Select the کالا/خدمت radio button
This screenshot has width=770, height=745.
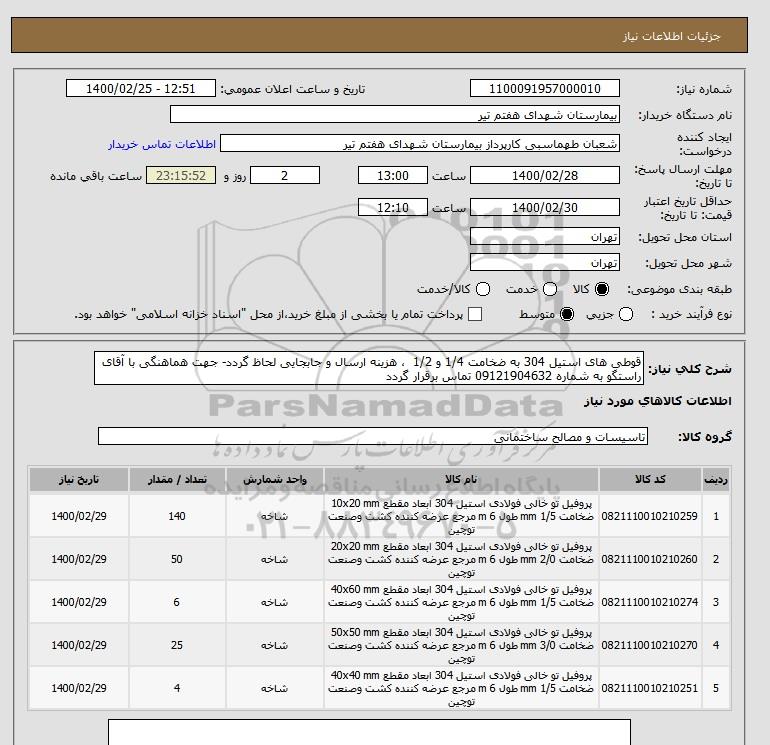point(483,289)
